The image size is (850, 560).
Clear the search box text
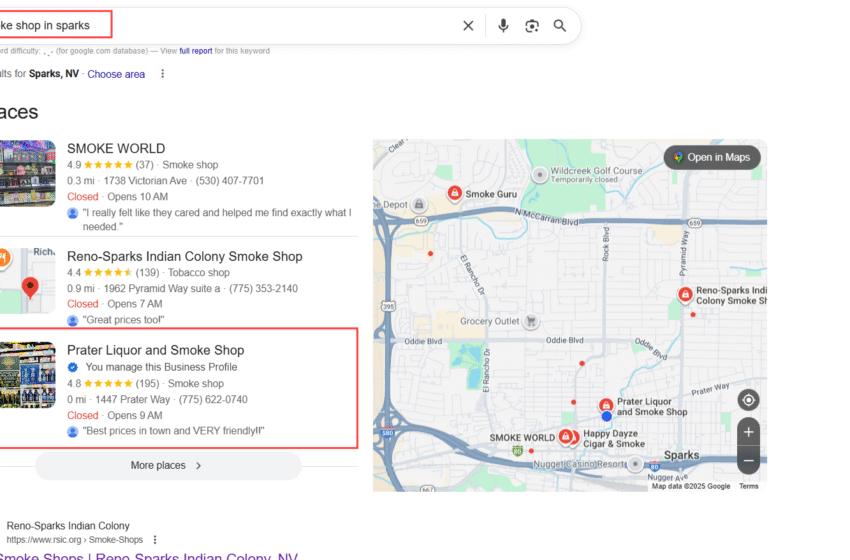(x=468, y=26)
